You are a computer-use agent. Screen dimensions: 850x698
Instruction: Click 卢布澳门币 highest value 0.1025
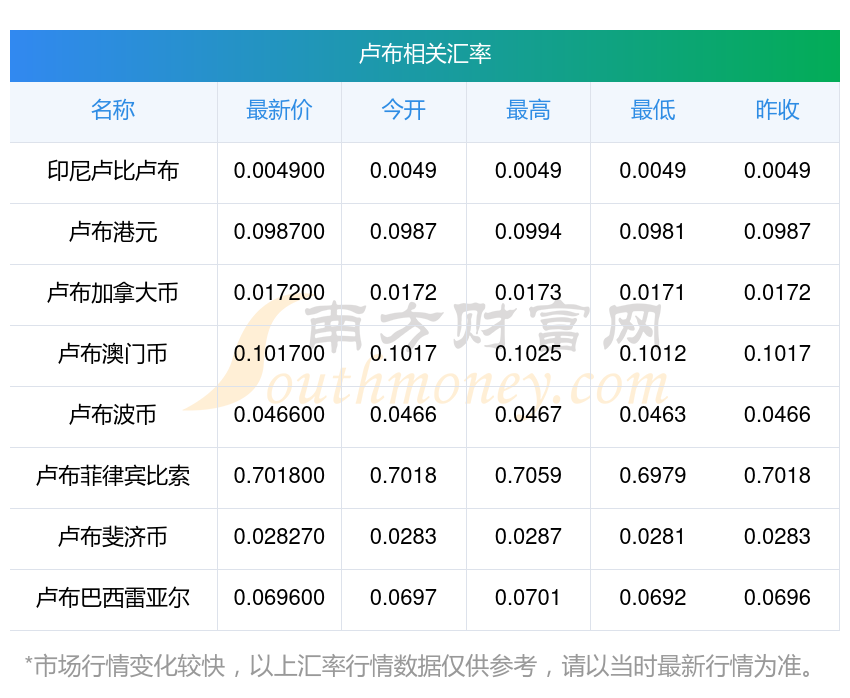tap(528, 354)
